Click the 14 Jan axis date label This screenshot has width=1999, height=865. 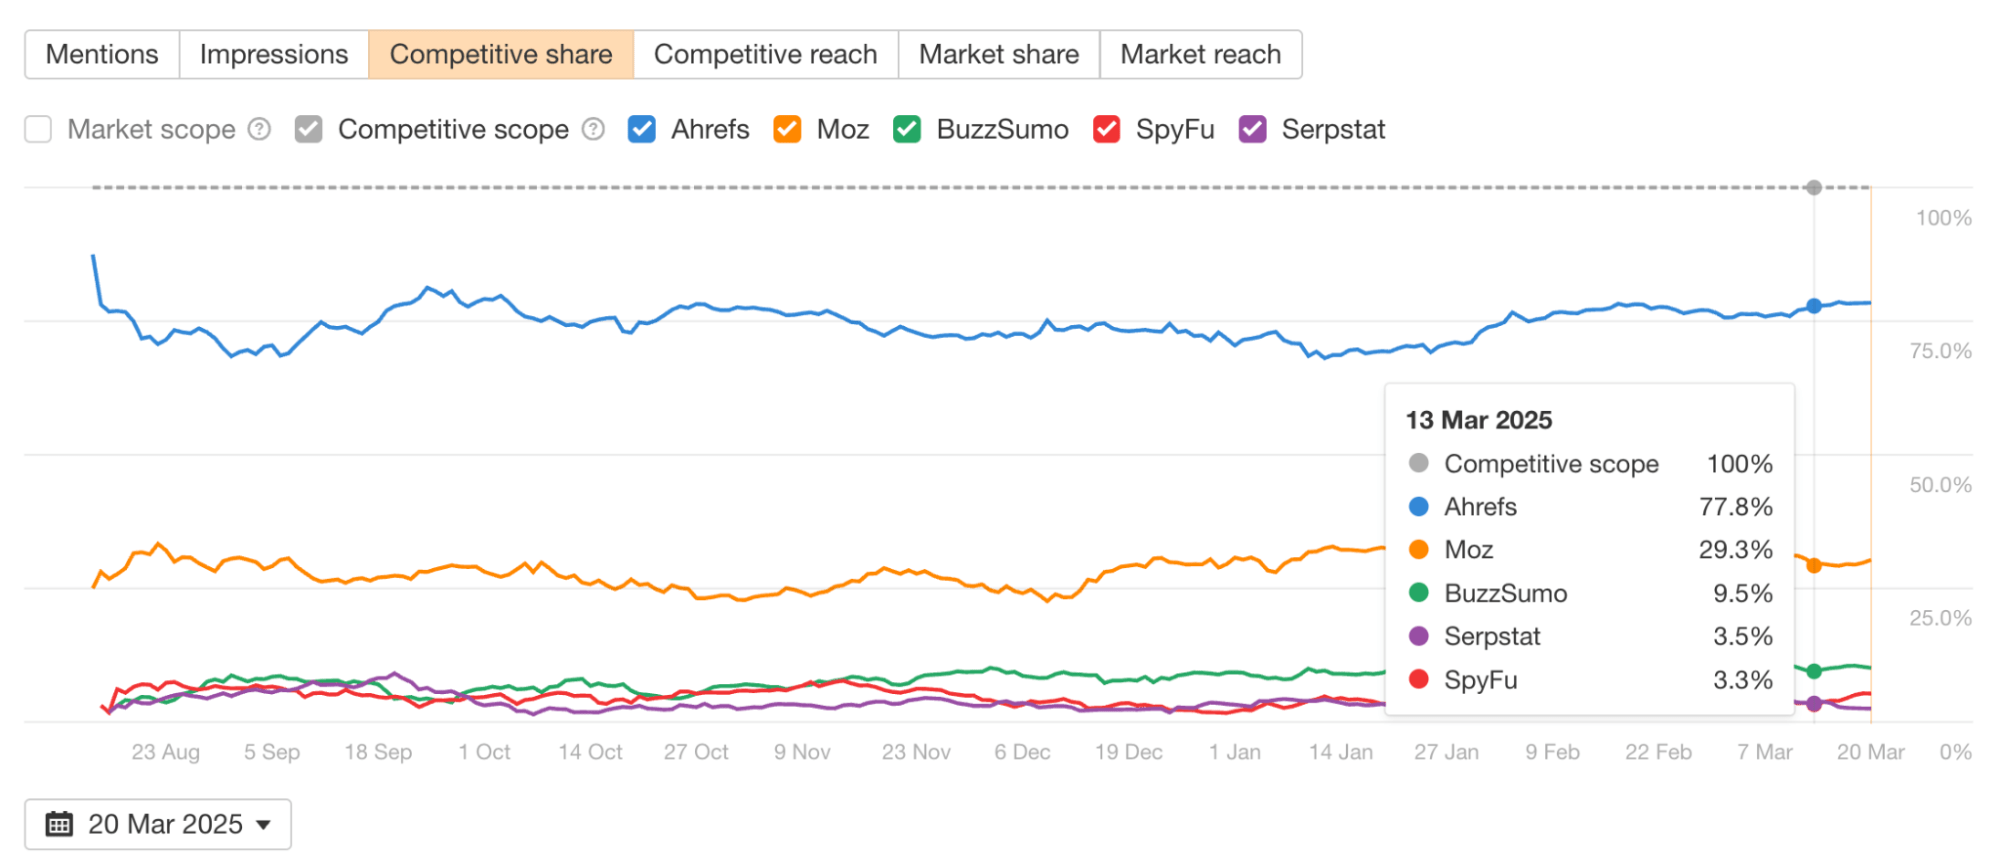click(1340, 752)
